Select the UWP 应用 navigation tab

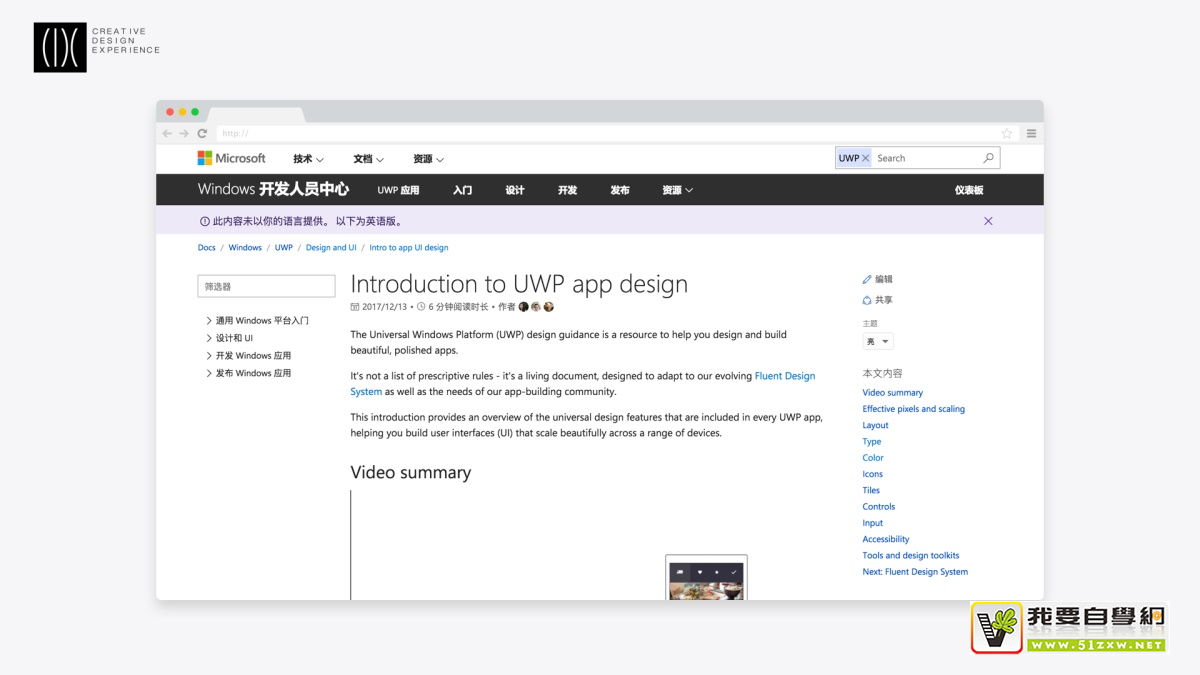click(398, 190)
